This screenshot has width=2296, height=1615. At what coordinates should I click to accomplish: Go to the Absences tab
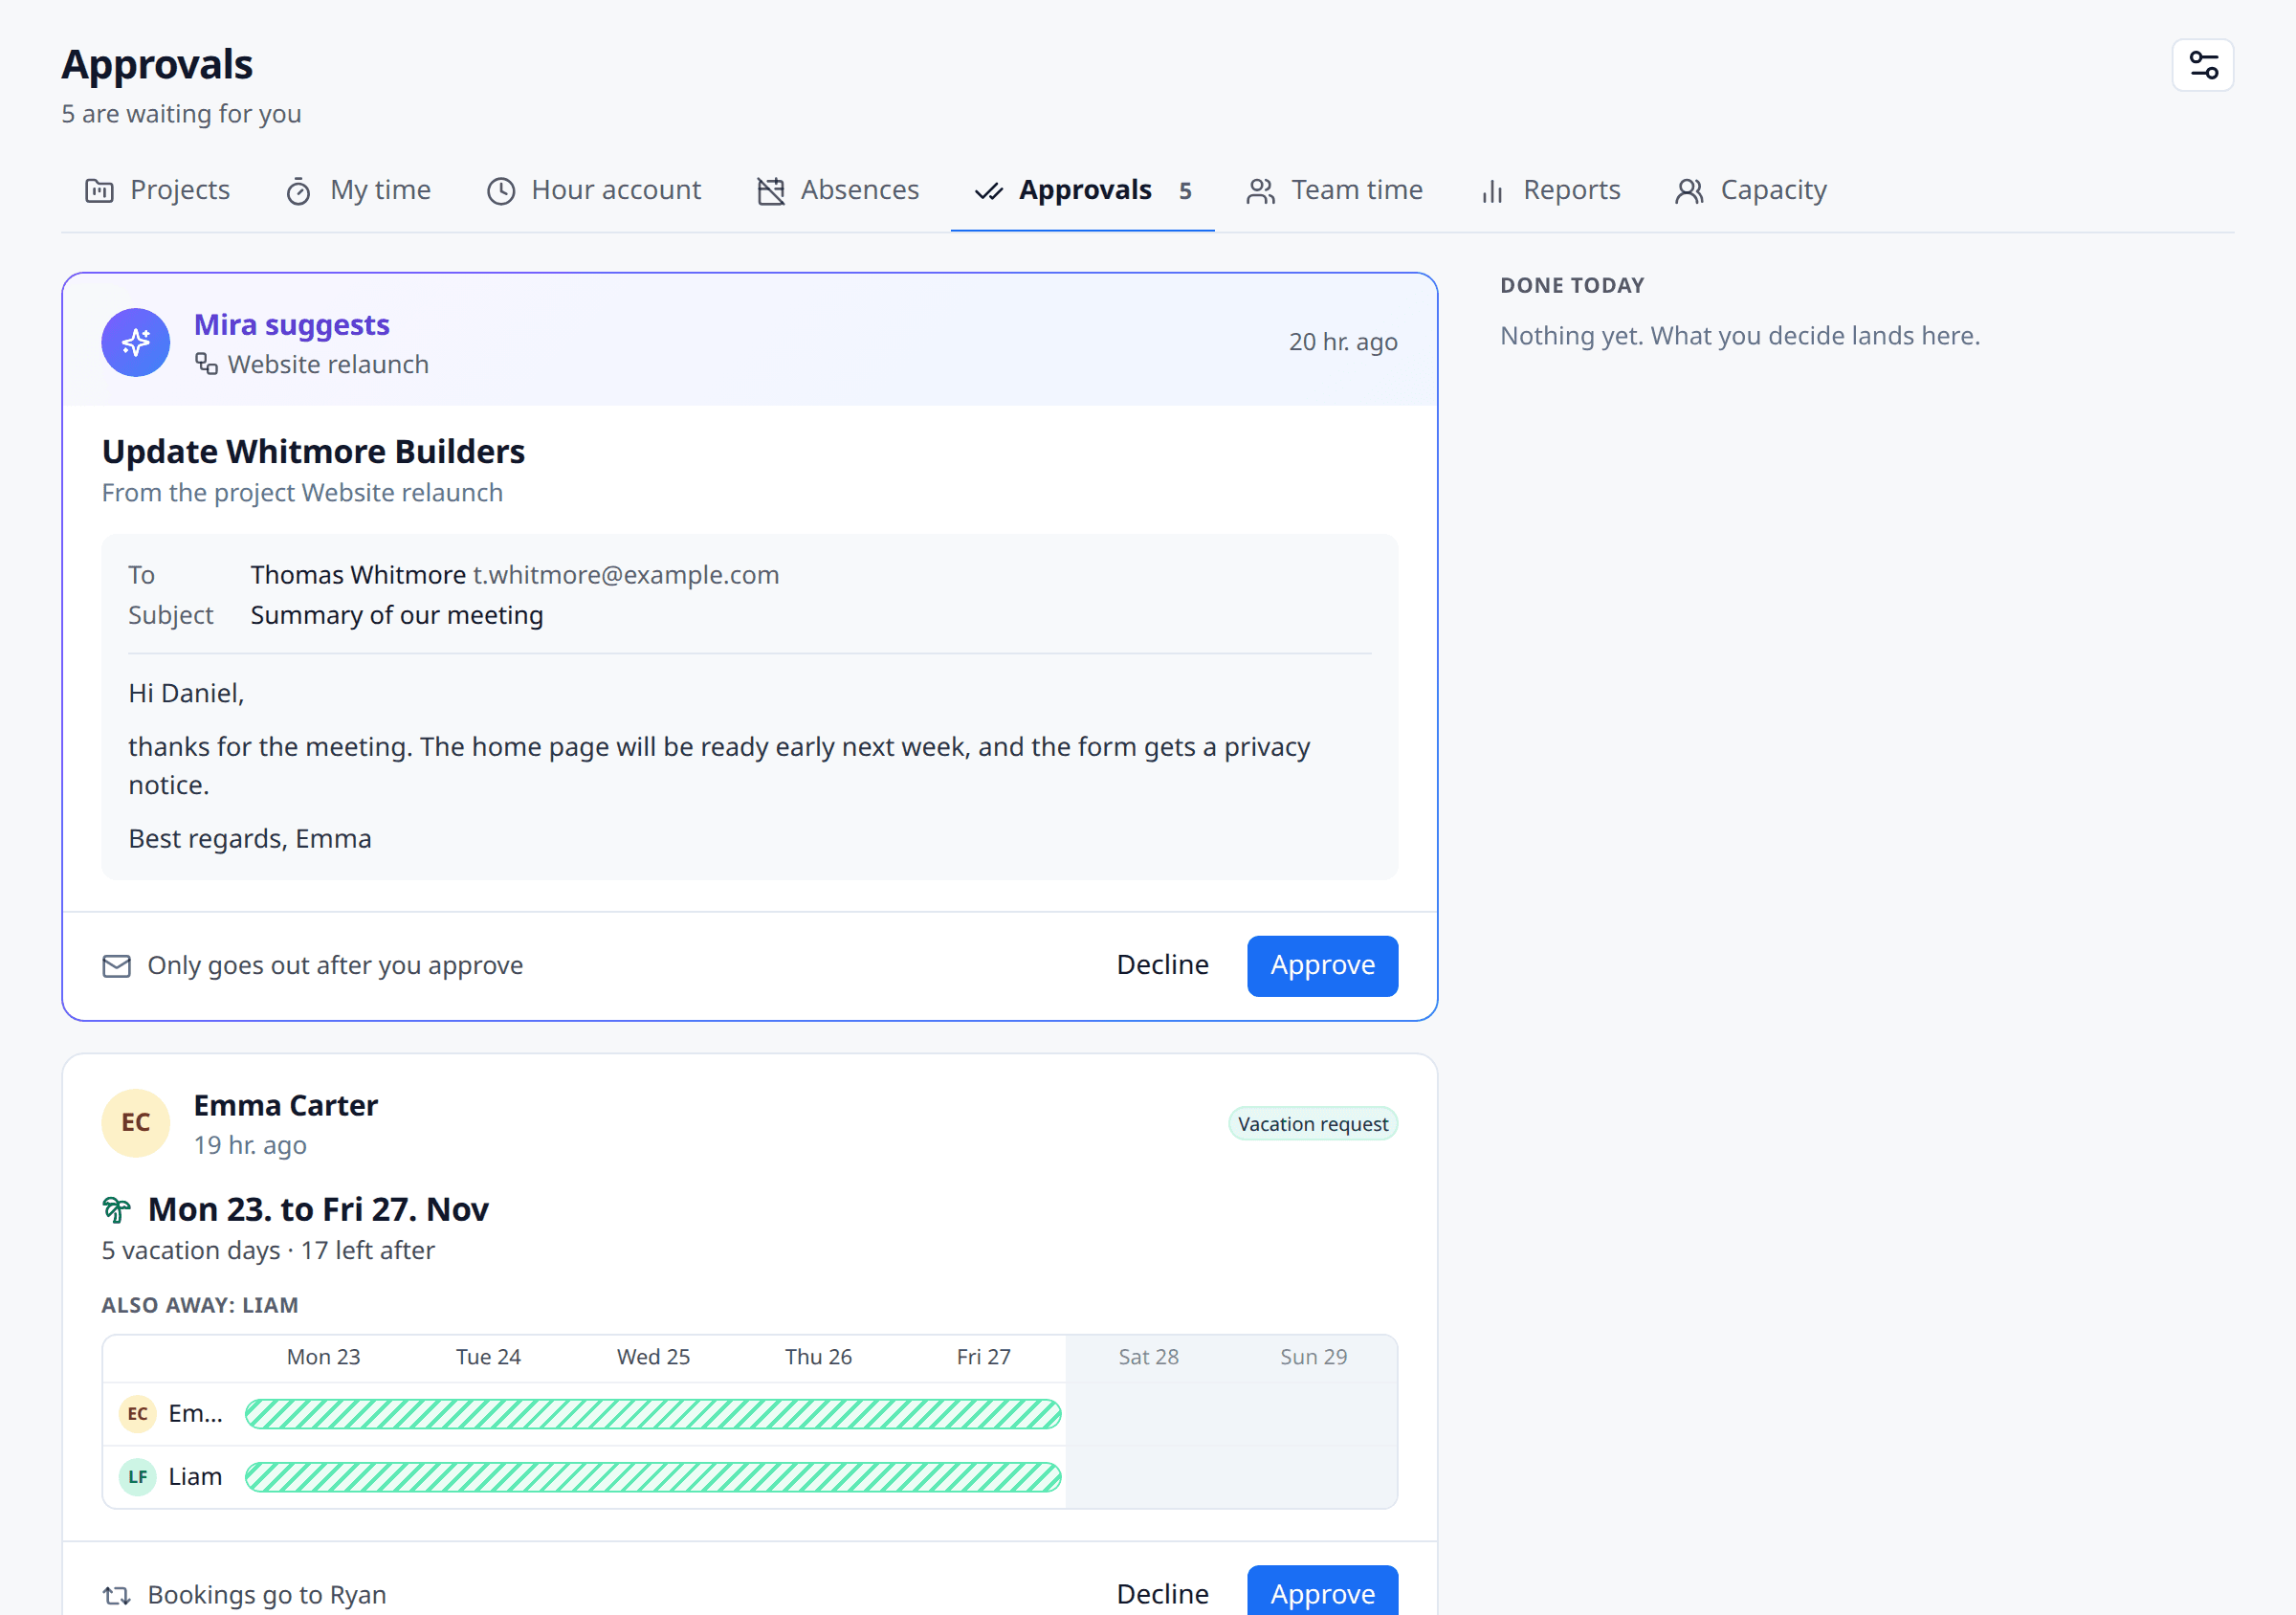tap(838, 190)
